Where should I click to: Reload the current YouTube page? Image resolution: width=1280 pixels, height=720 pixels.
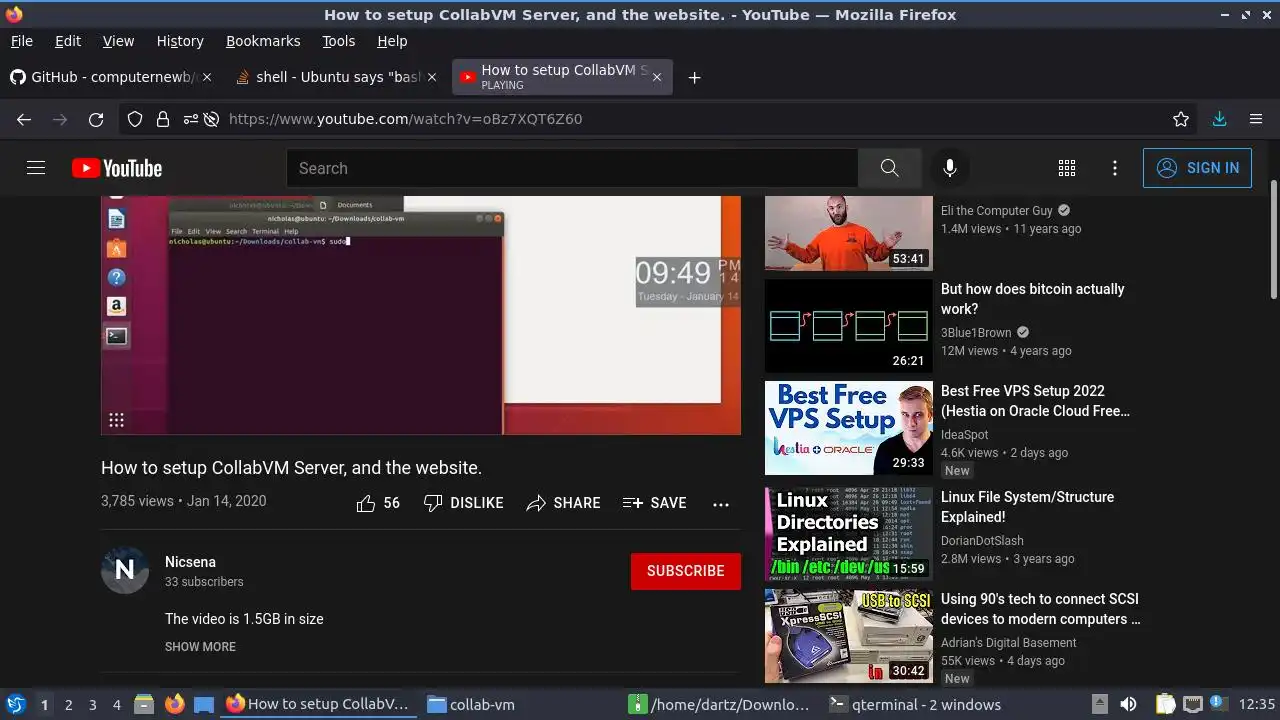point(96,119)
